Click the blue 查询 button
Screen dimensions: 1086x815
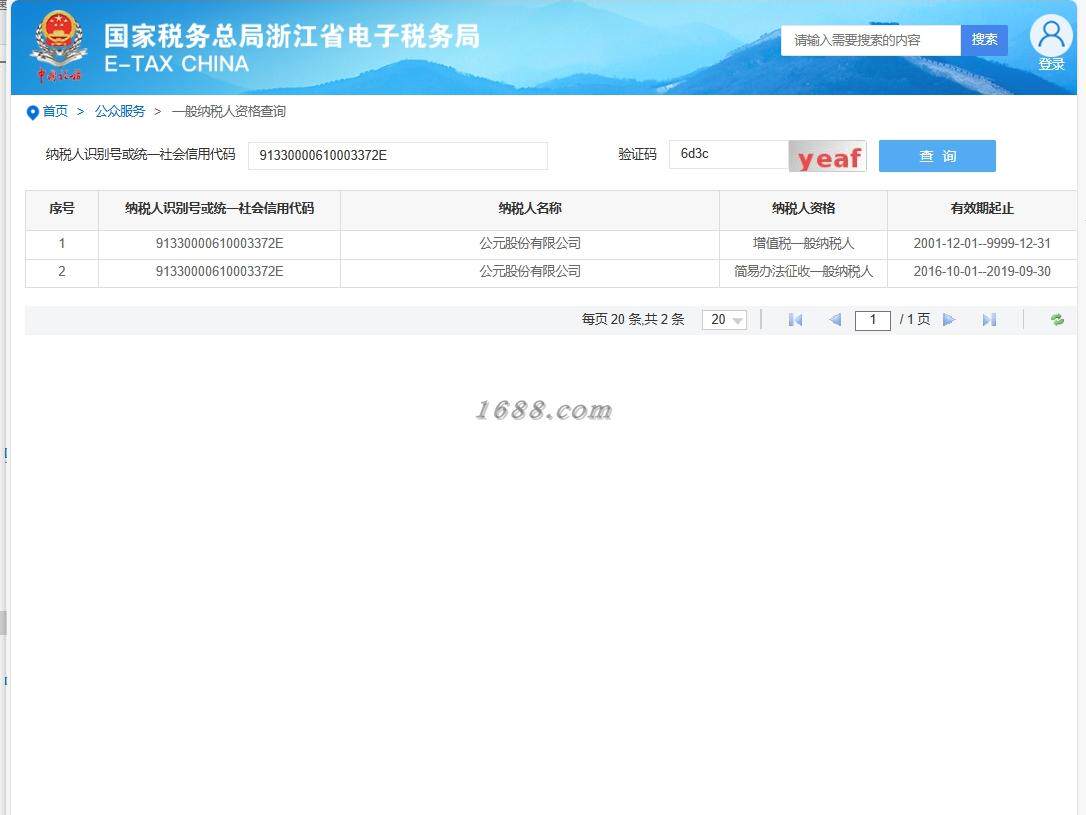click(937, 156)
